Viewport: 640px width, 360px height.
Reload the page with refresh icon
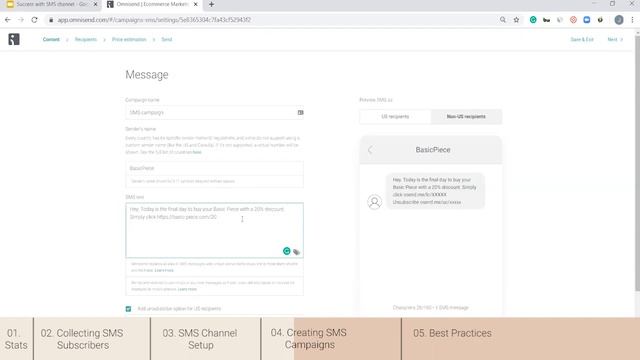click(x=34, y=20)
